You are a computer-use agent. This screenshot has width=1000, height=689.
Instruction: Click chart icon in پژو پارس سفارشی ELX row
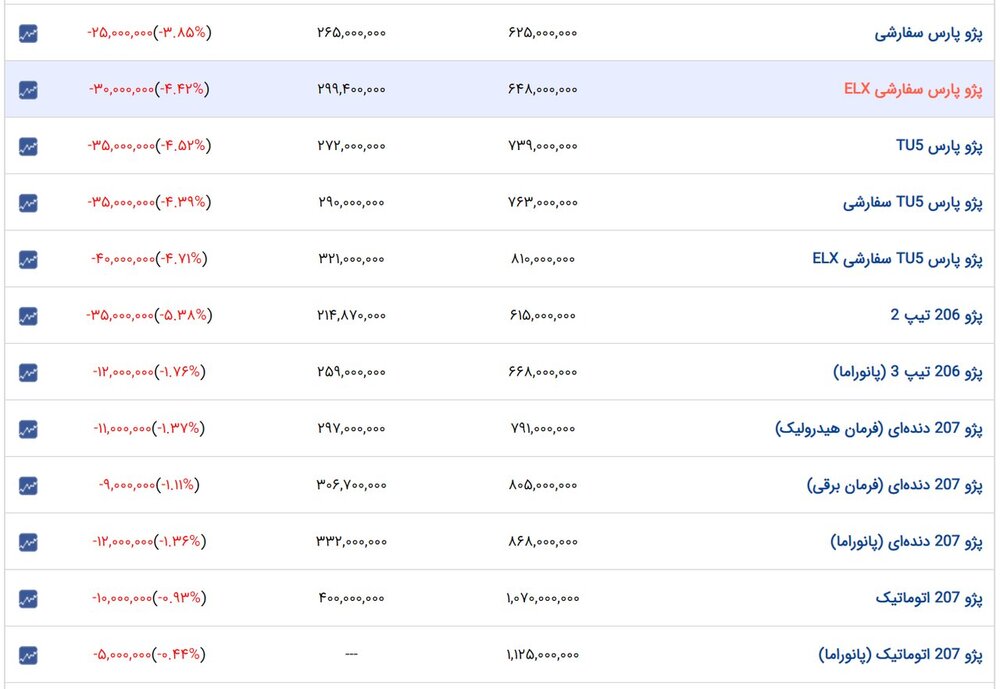(x=28, y=89)
